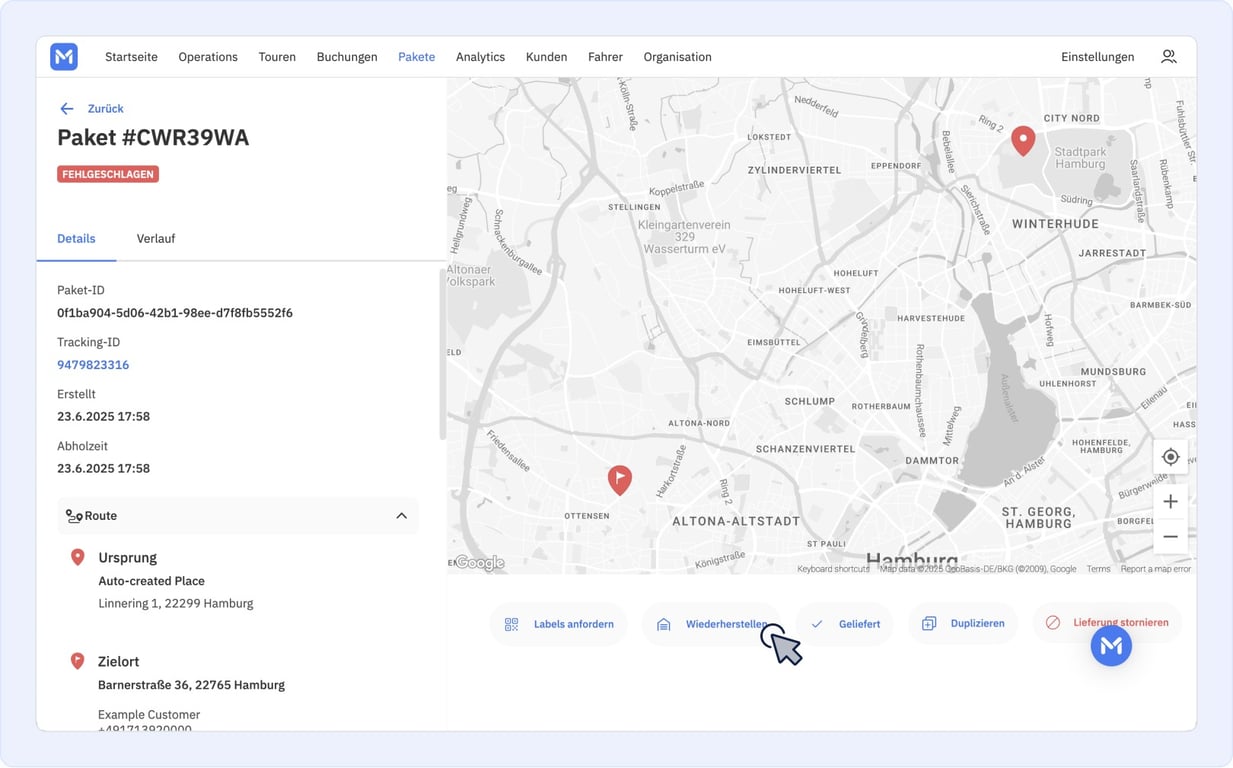Open Analytics
1233x768 pixels.
480,57
